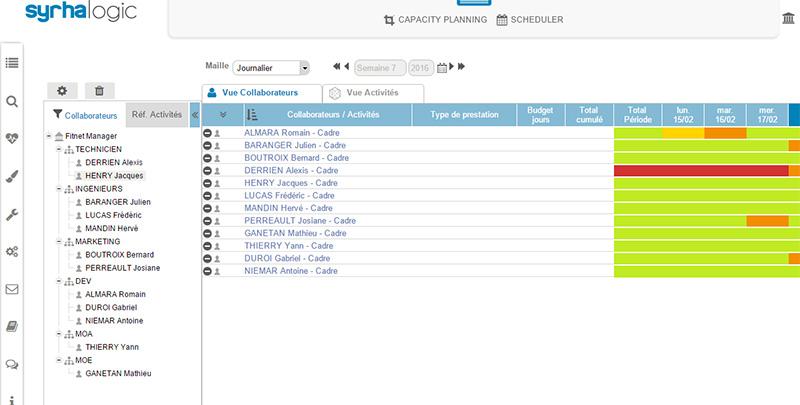Open the search magnifier in sidebar
The height and width of the screenshot is (405, 800).
(x=12, y=102)
